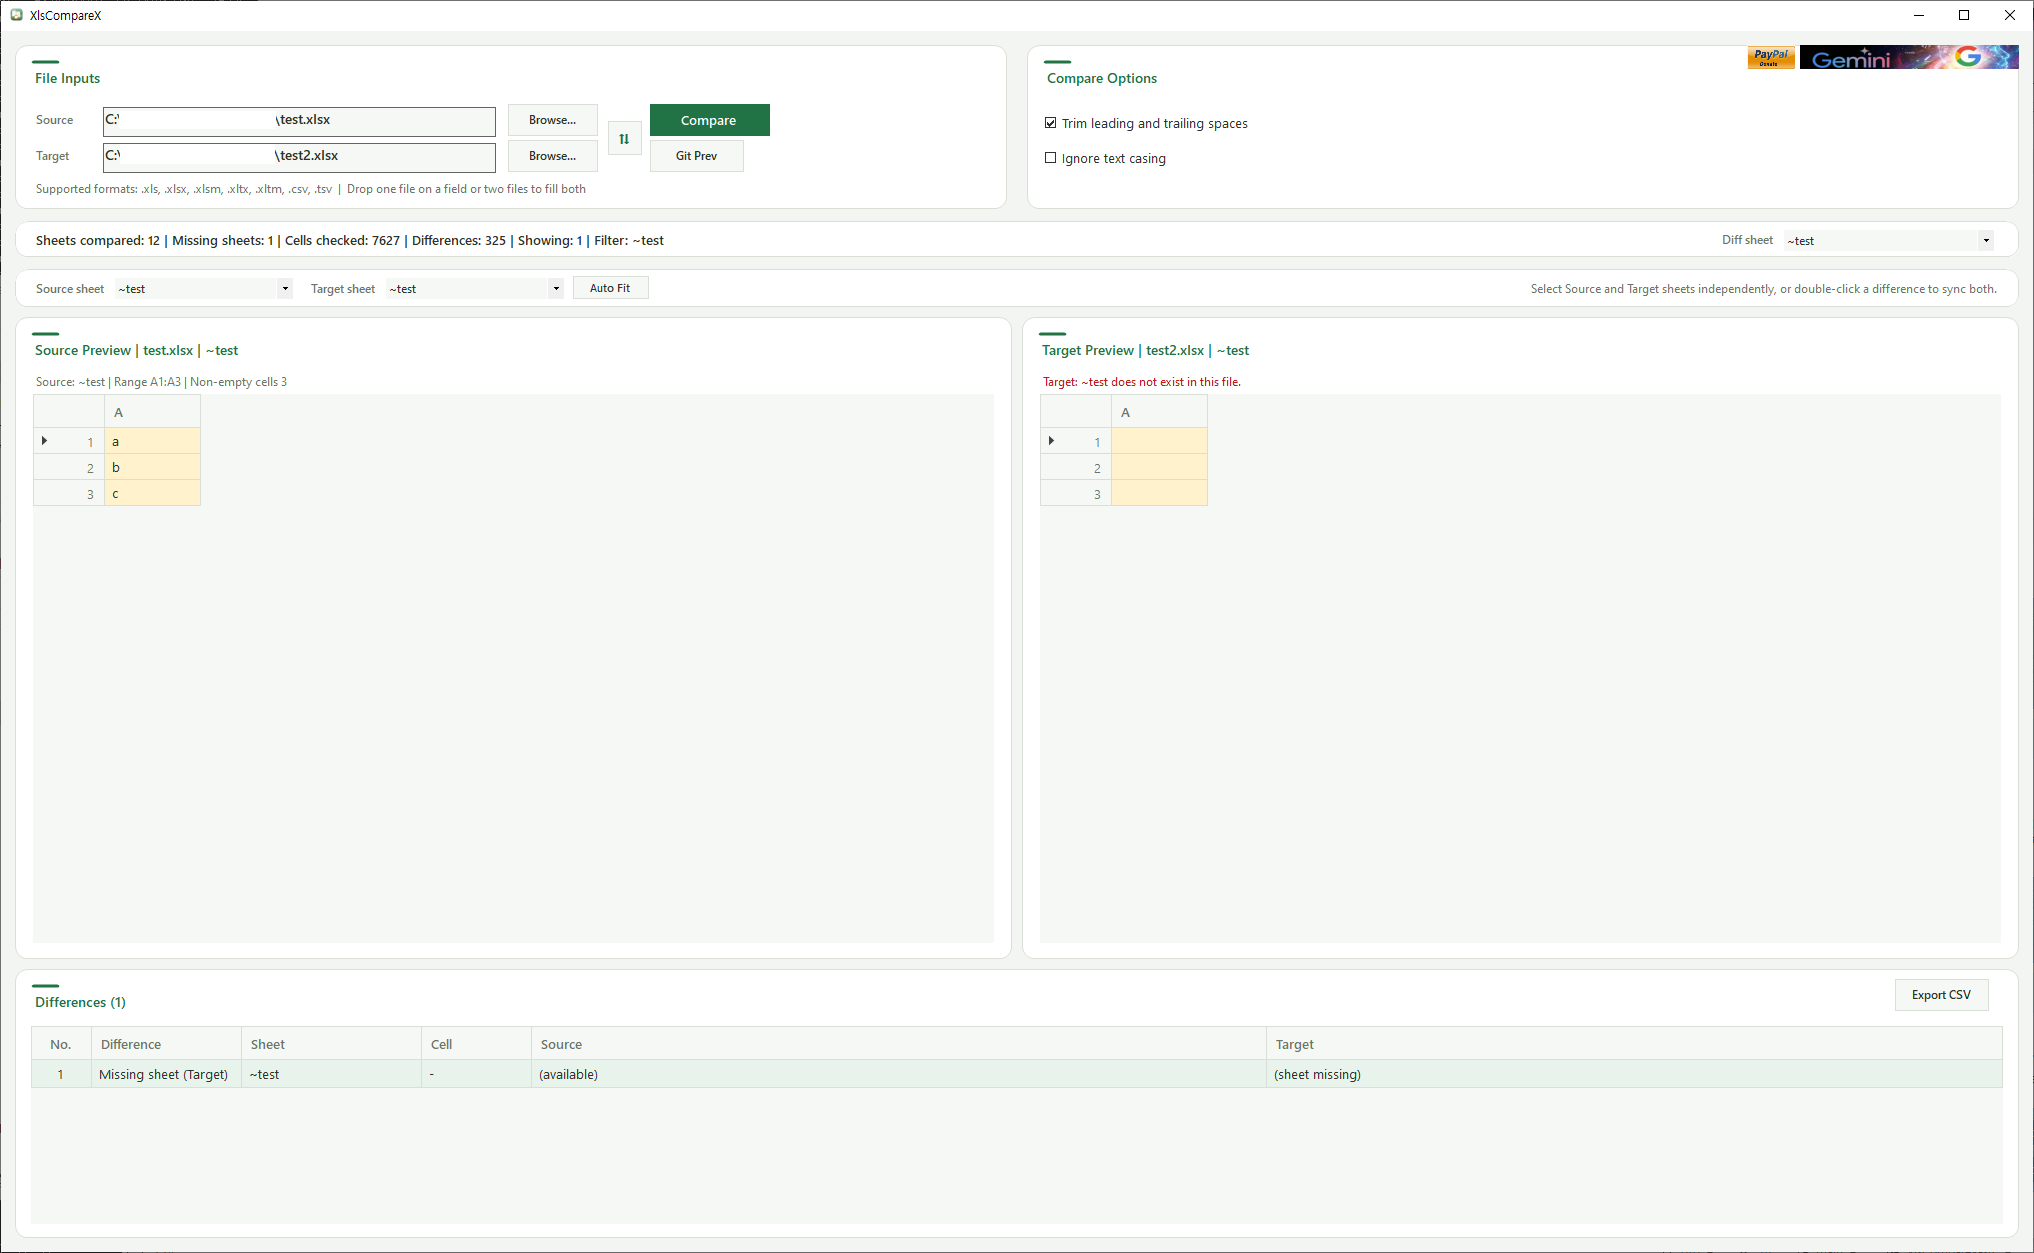
Task: Select row 1 marker in Target Preview grid
Action: (1051, 440)
